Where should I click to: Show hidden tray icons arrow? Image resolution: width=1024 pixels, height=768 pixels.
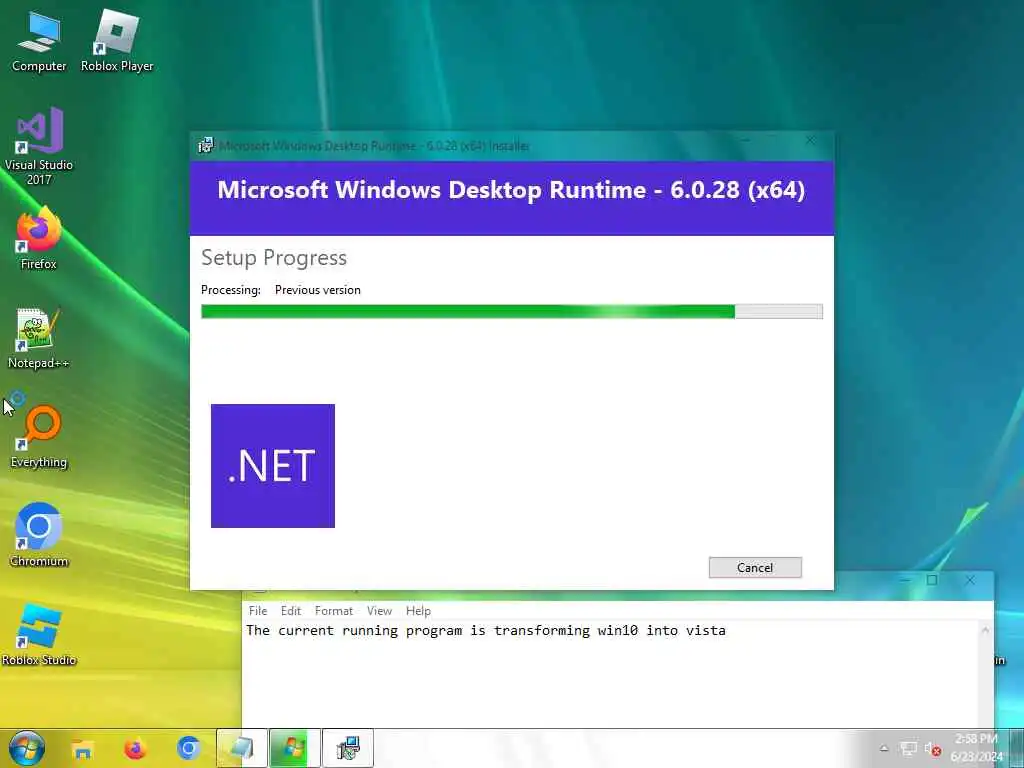pos(884,748)
